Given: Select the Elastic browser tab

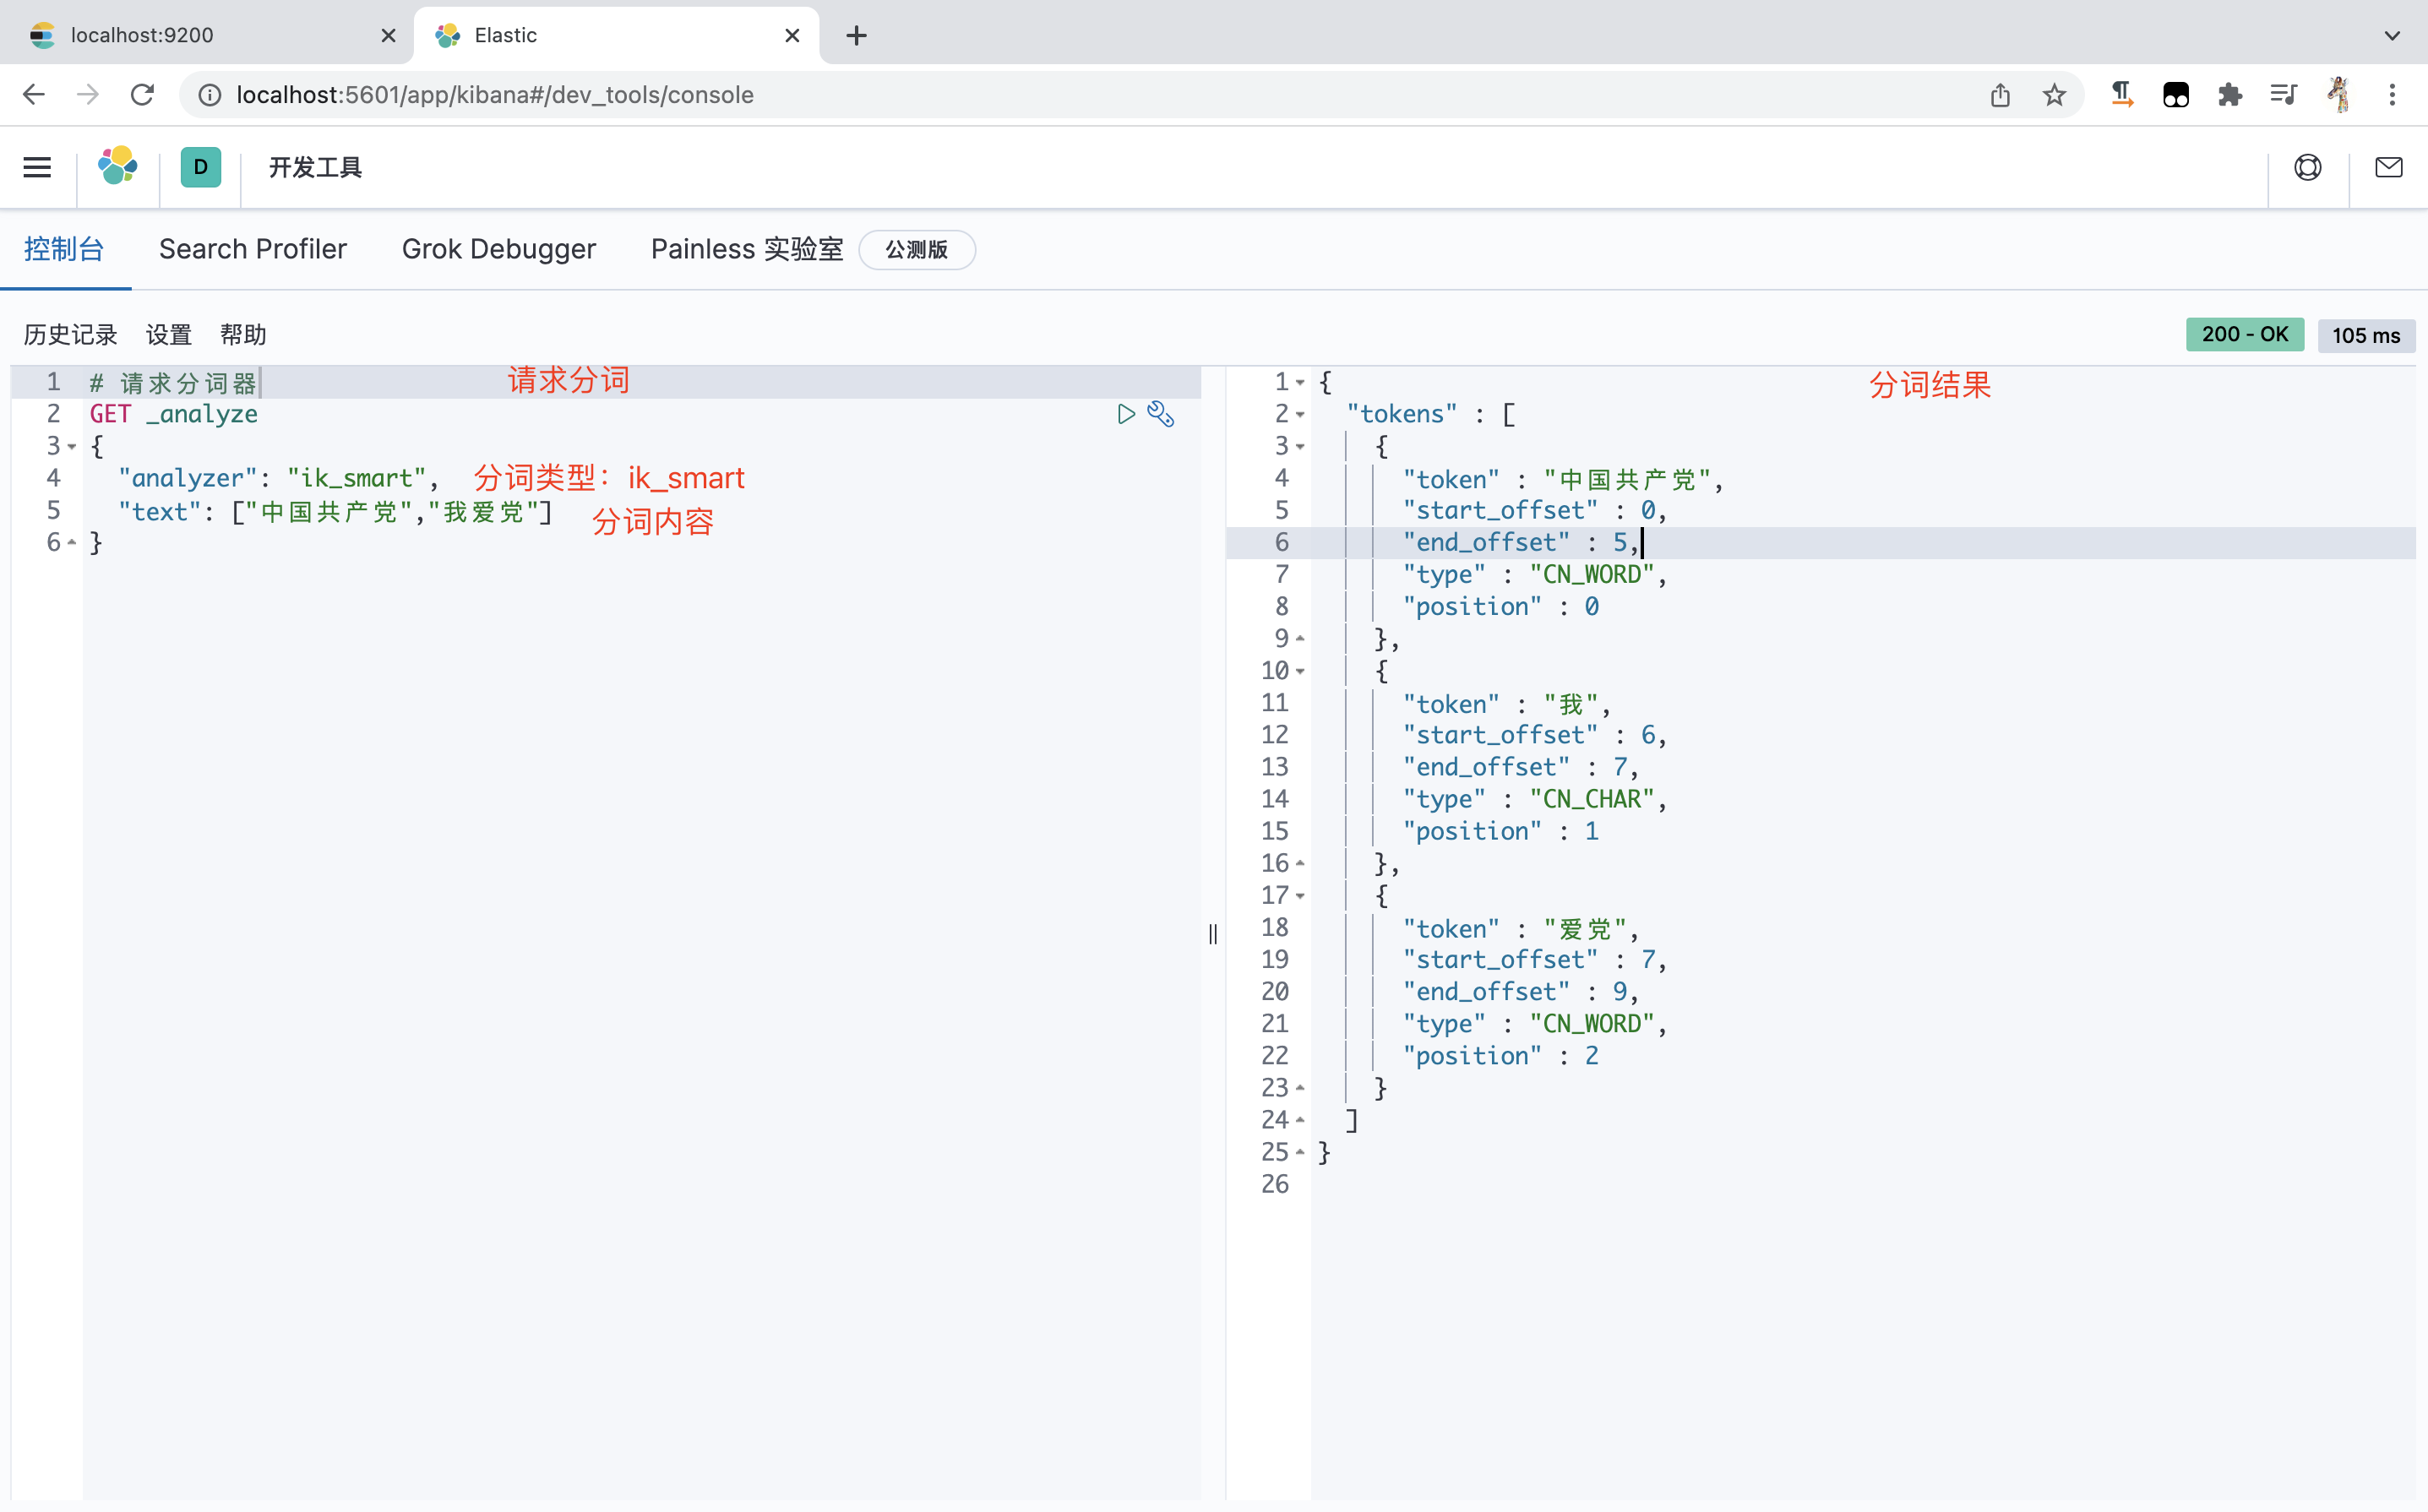Looking at the screenshot, I should tap(616, 35).
